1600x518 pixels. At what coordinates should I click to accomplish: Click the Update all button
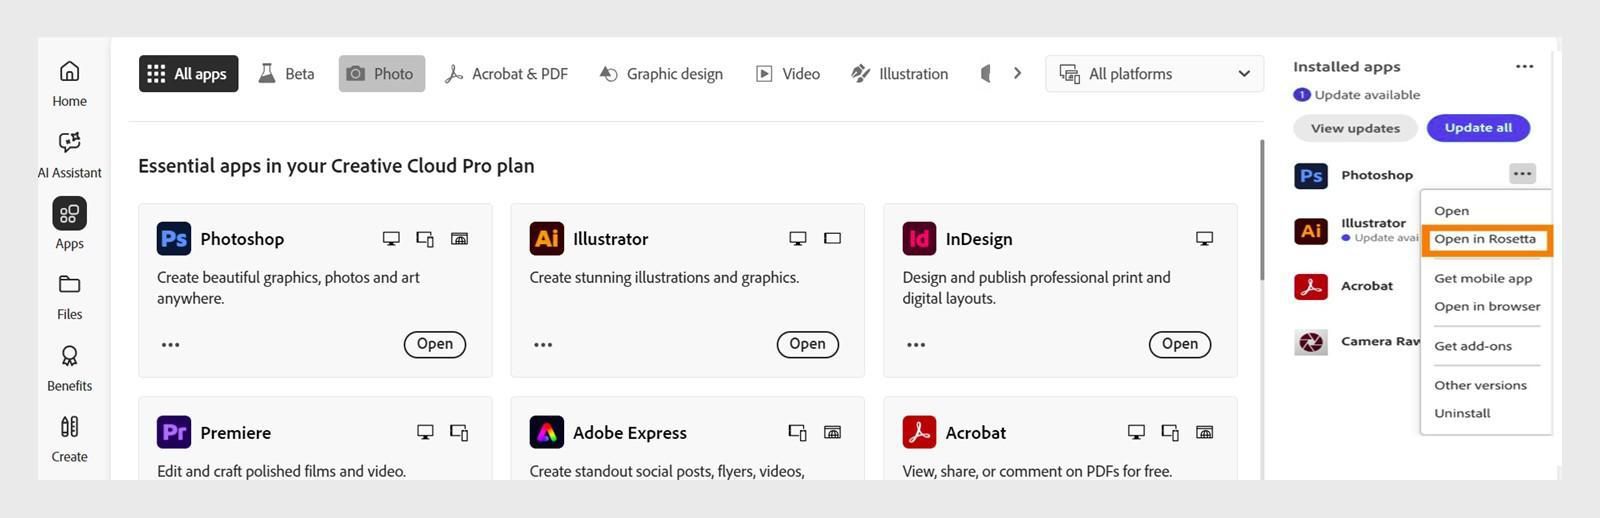coord(1478,128)
